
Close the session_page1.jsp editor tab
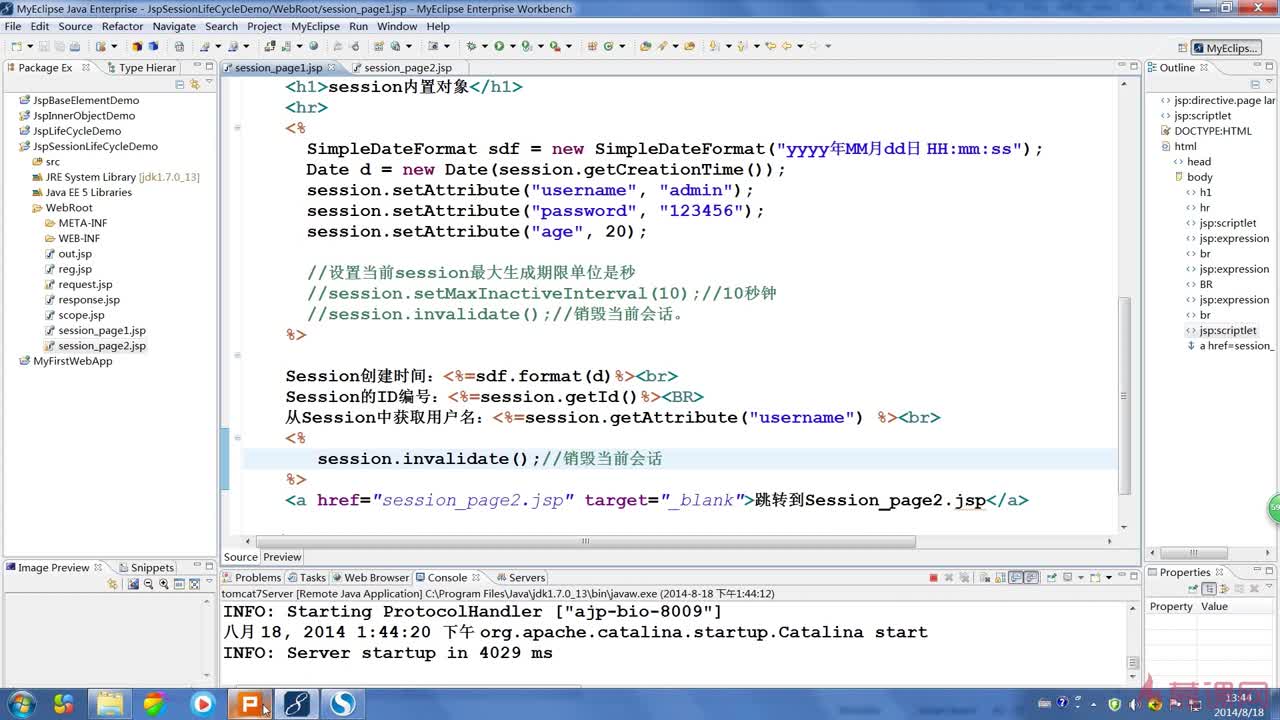click(x=332, y=67)
